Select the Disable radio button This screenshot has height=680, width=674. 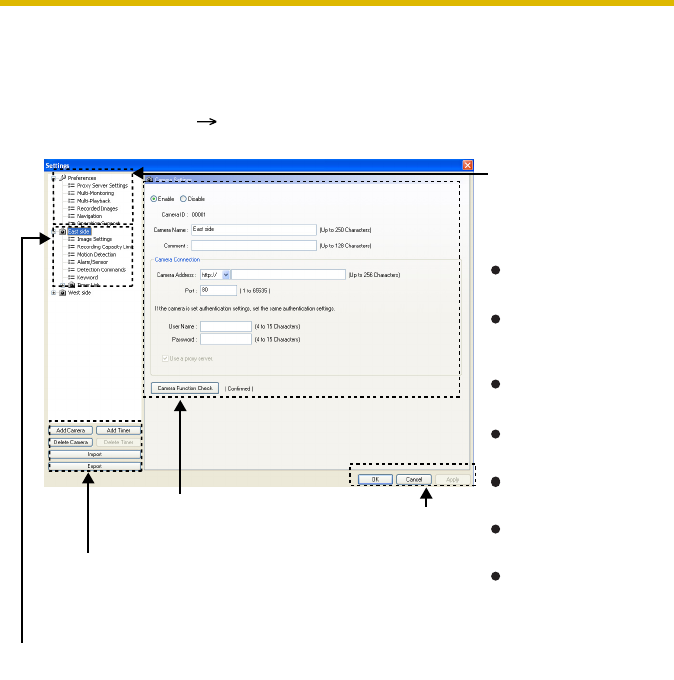coord(183,198)
